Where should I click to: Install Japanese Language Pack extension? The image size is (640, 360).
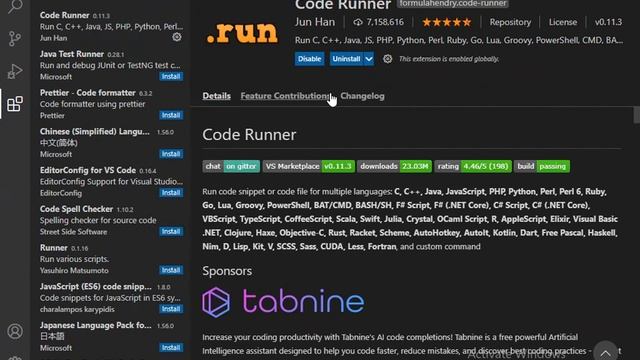pyautogui.click(x=171, y=348)
